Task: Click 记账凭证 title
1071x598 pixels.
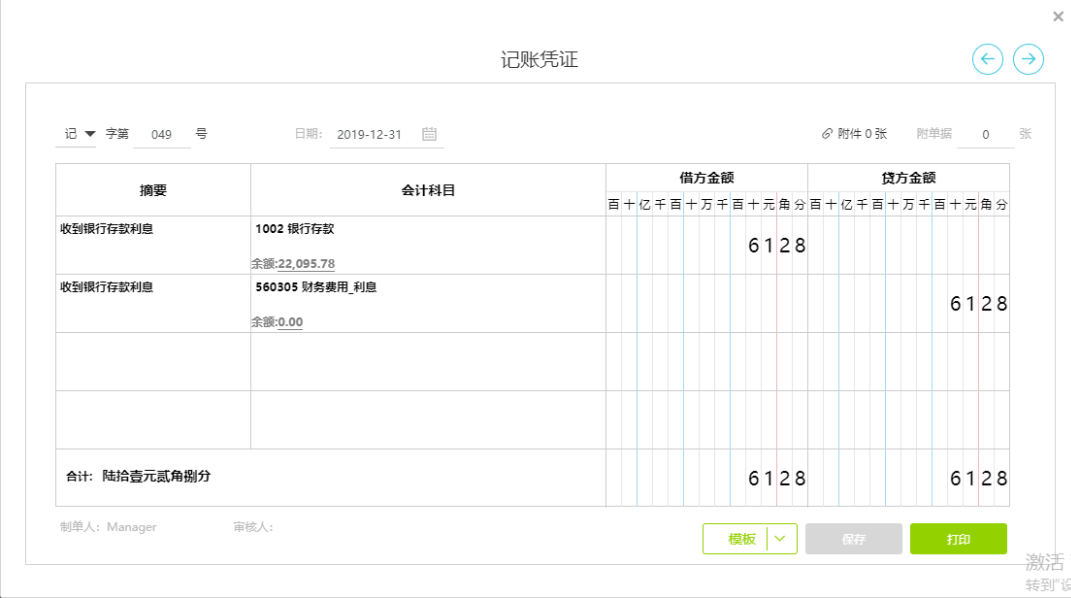Action: (x=540, y=59)
